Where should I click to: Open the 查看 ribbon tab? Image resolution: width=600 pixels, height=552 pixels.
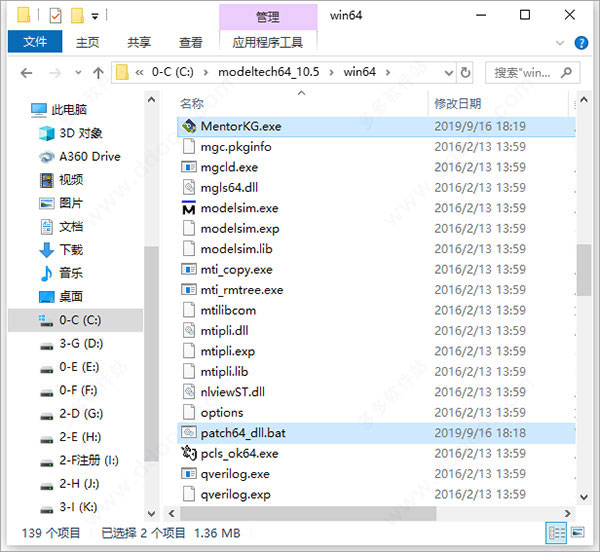click(191, 42)
